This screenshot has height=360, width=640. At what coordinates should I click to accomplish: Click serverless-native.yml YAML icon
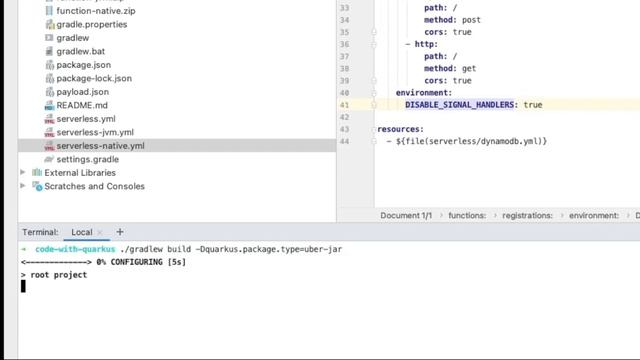click(x=49, y=146)
